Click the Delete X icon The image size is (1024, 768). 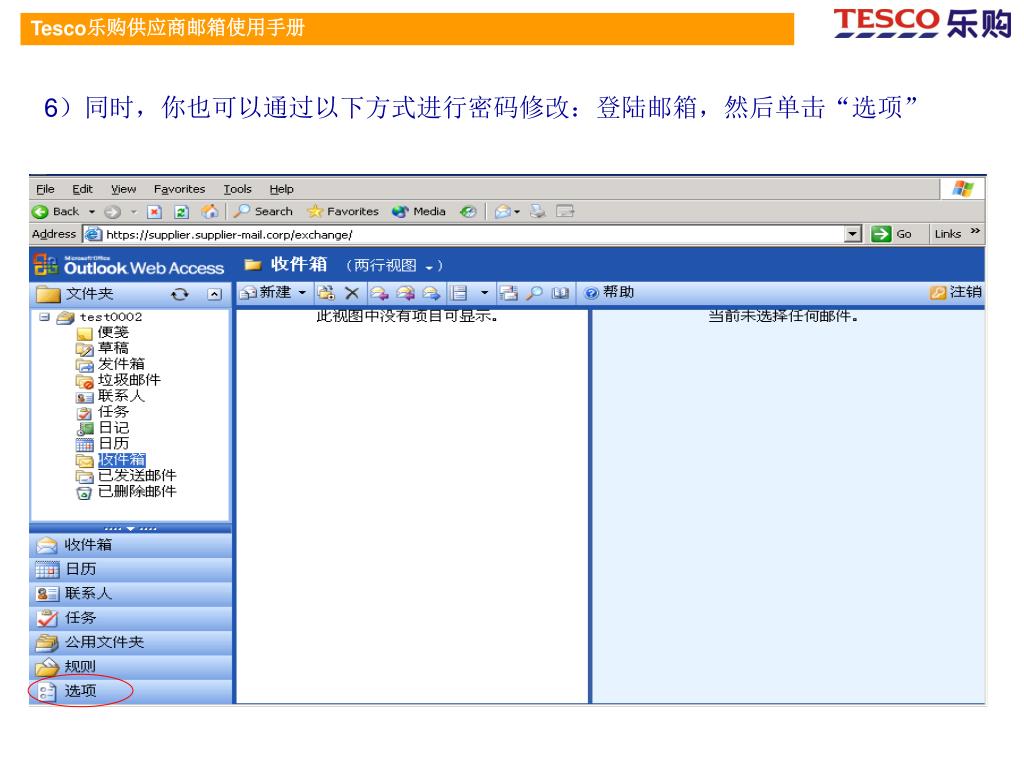click(352, 293)
